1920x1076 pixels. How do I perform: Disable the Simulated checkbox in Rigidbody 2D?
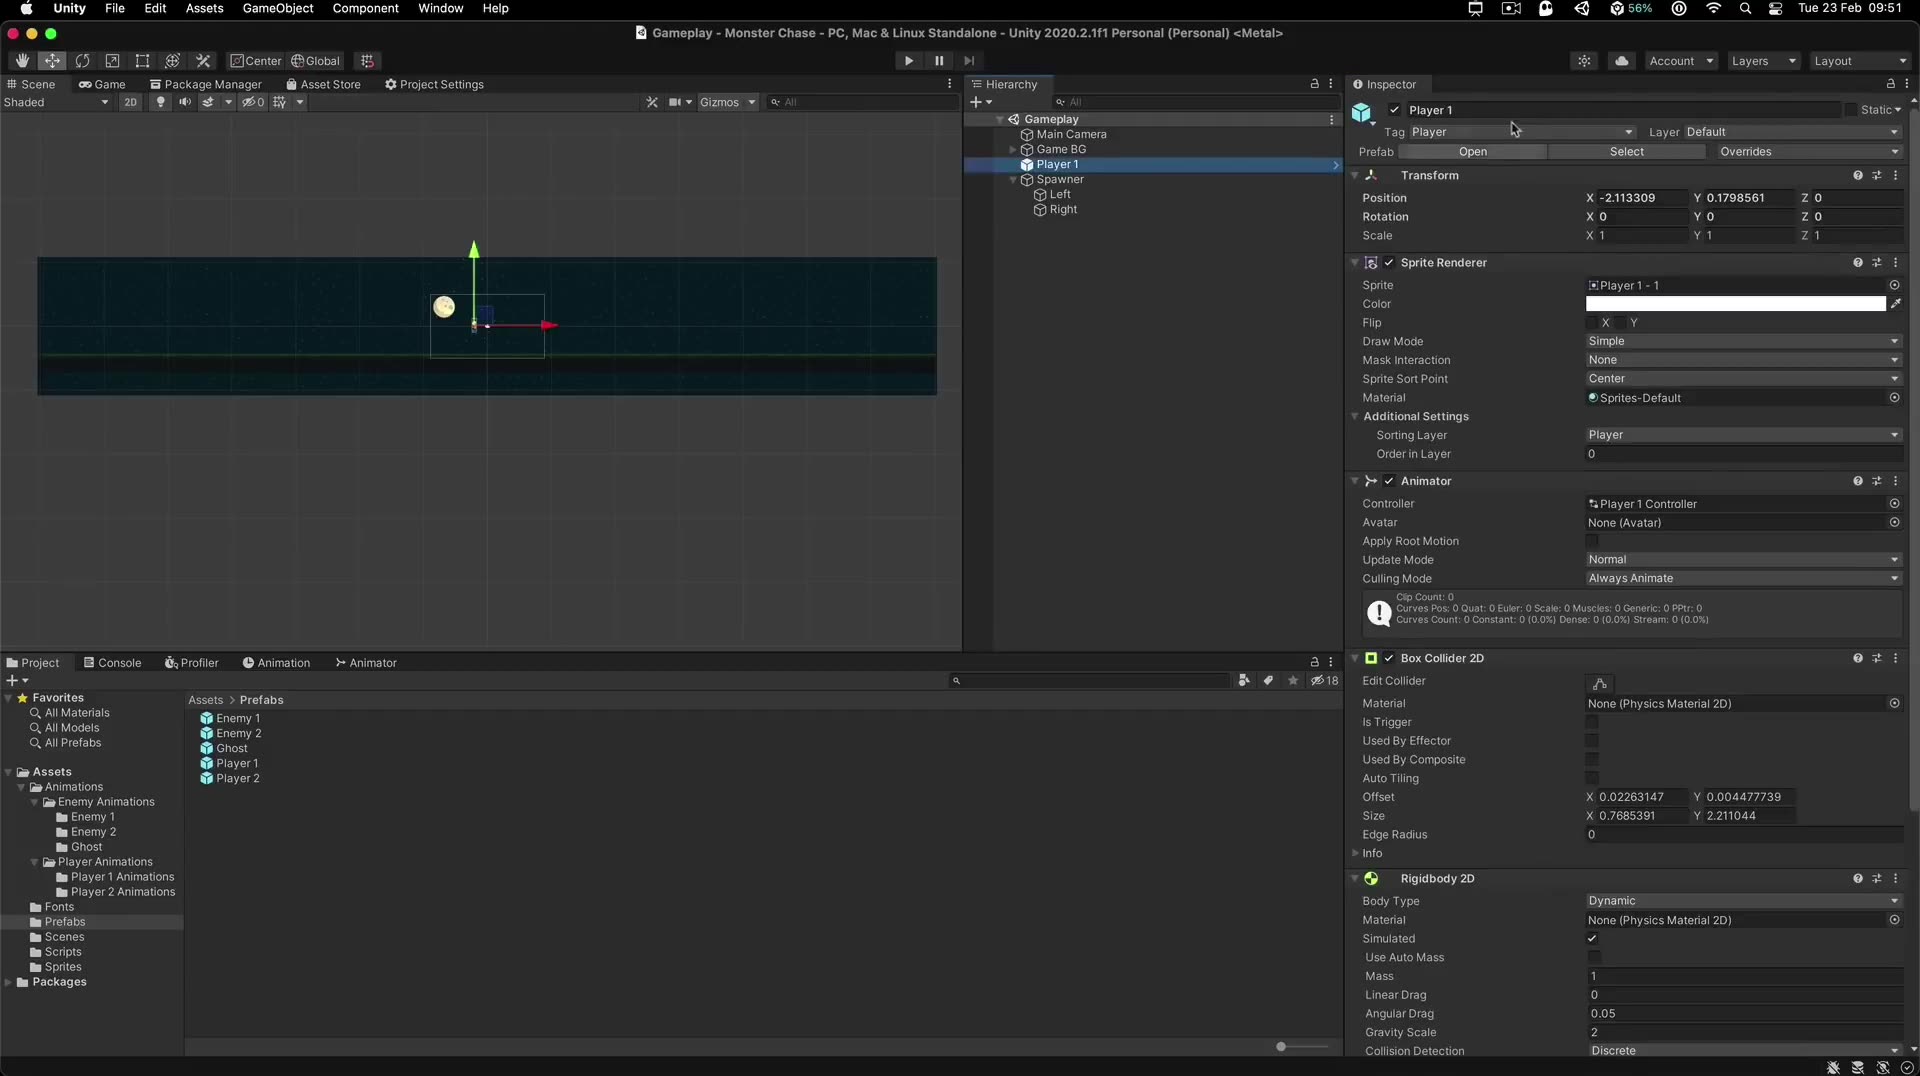pyautogui.click(x=1593, y=939)
